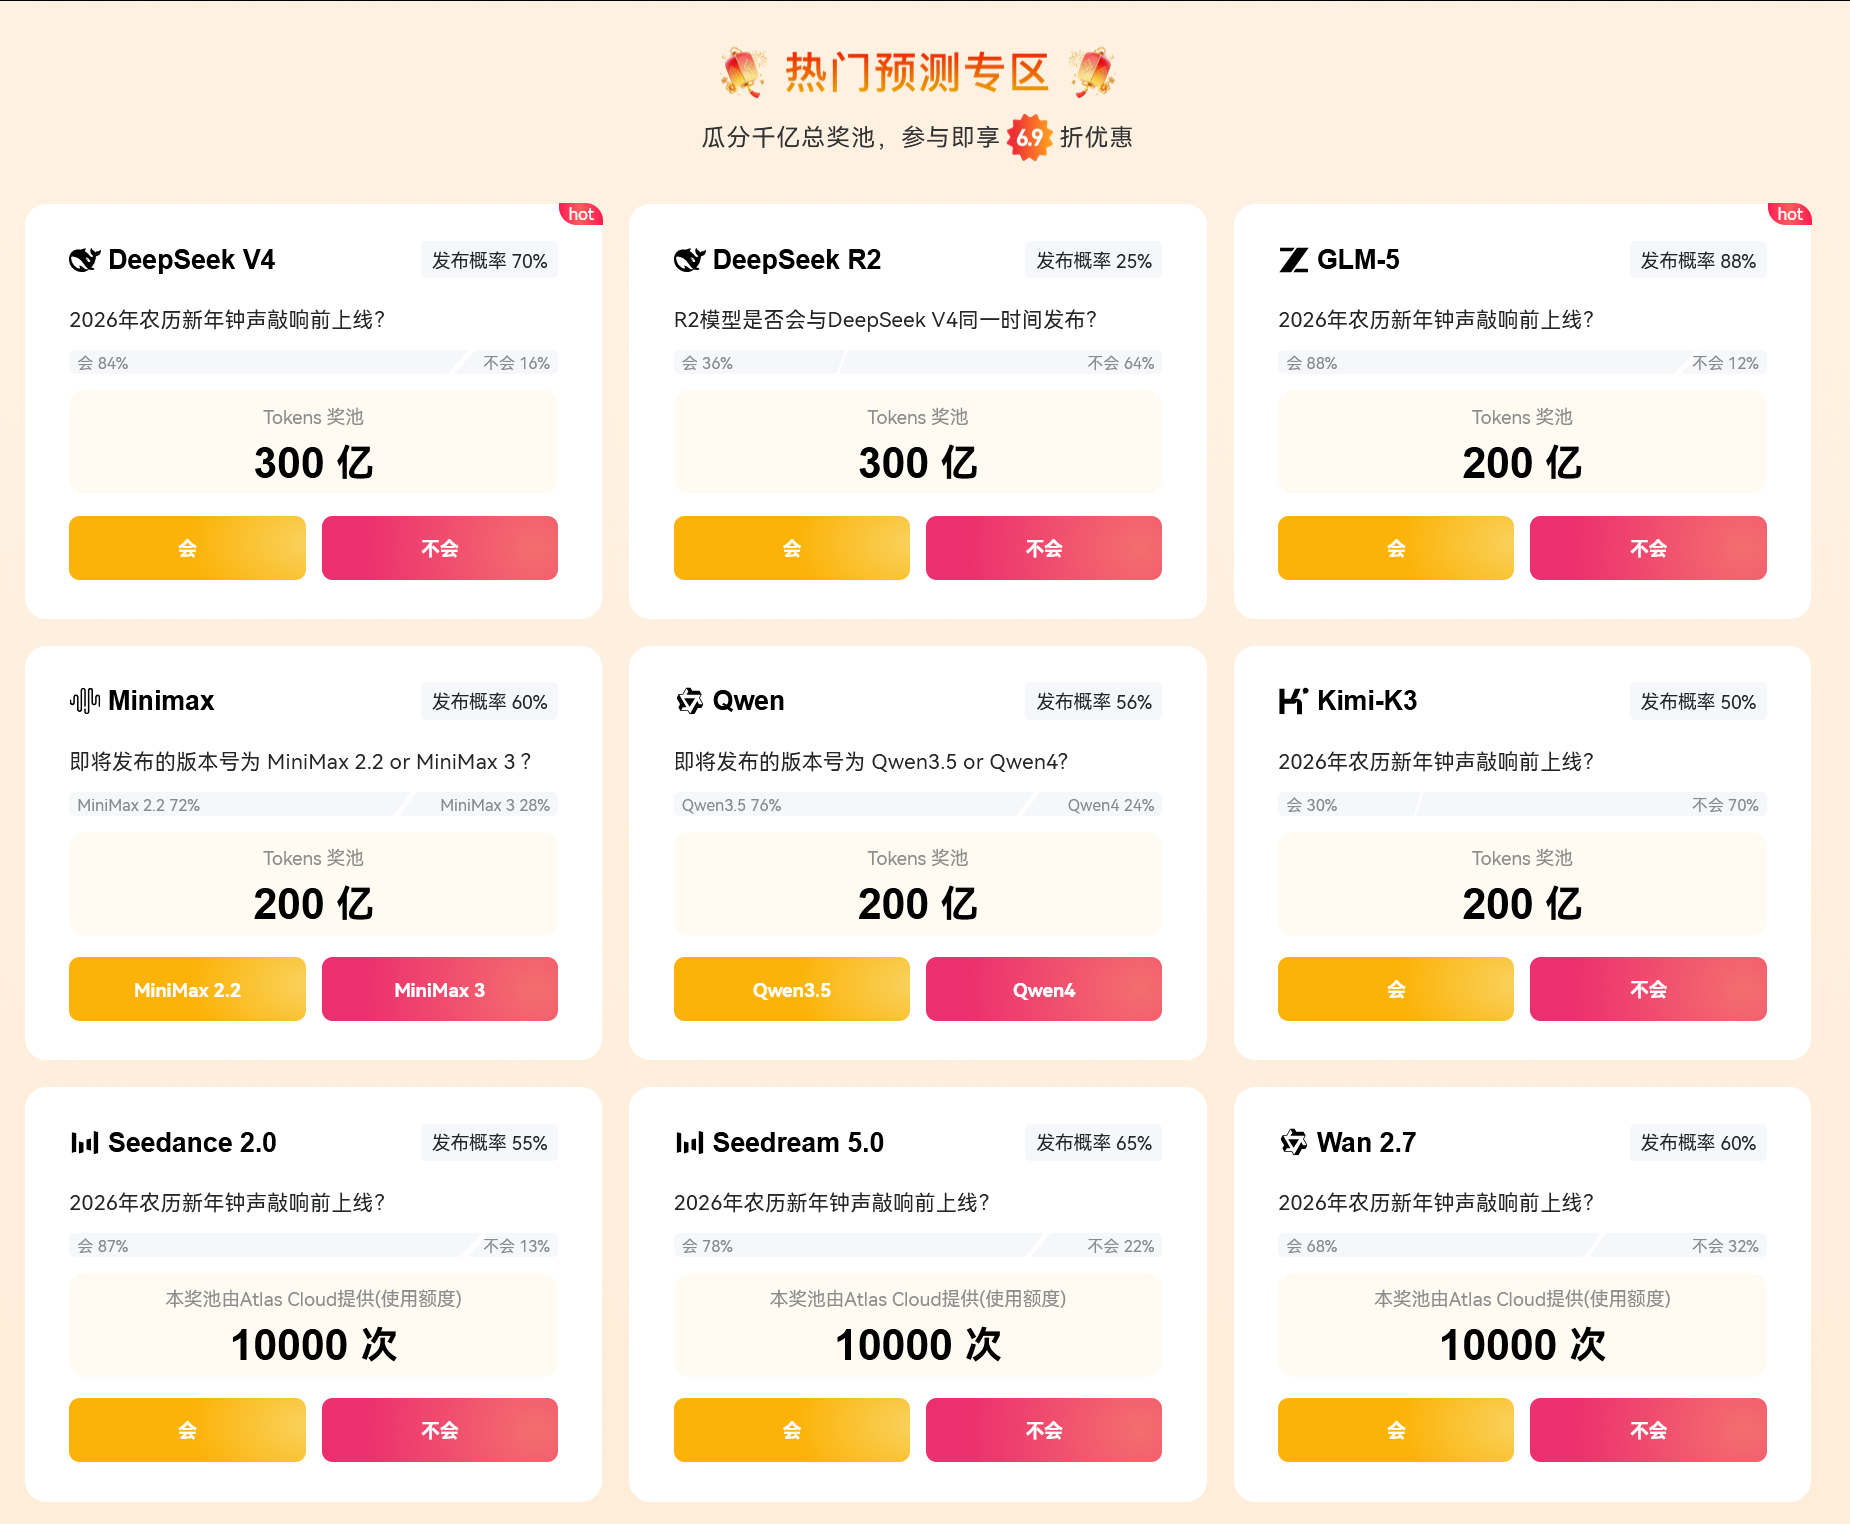This screenshot has width=1850, height=1524.
Task: Select the MiniMax 2.2 option
Action: 186,989
